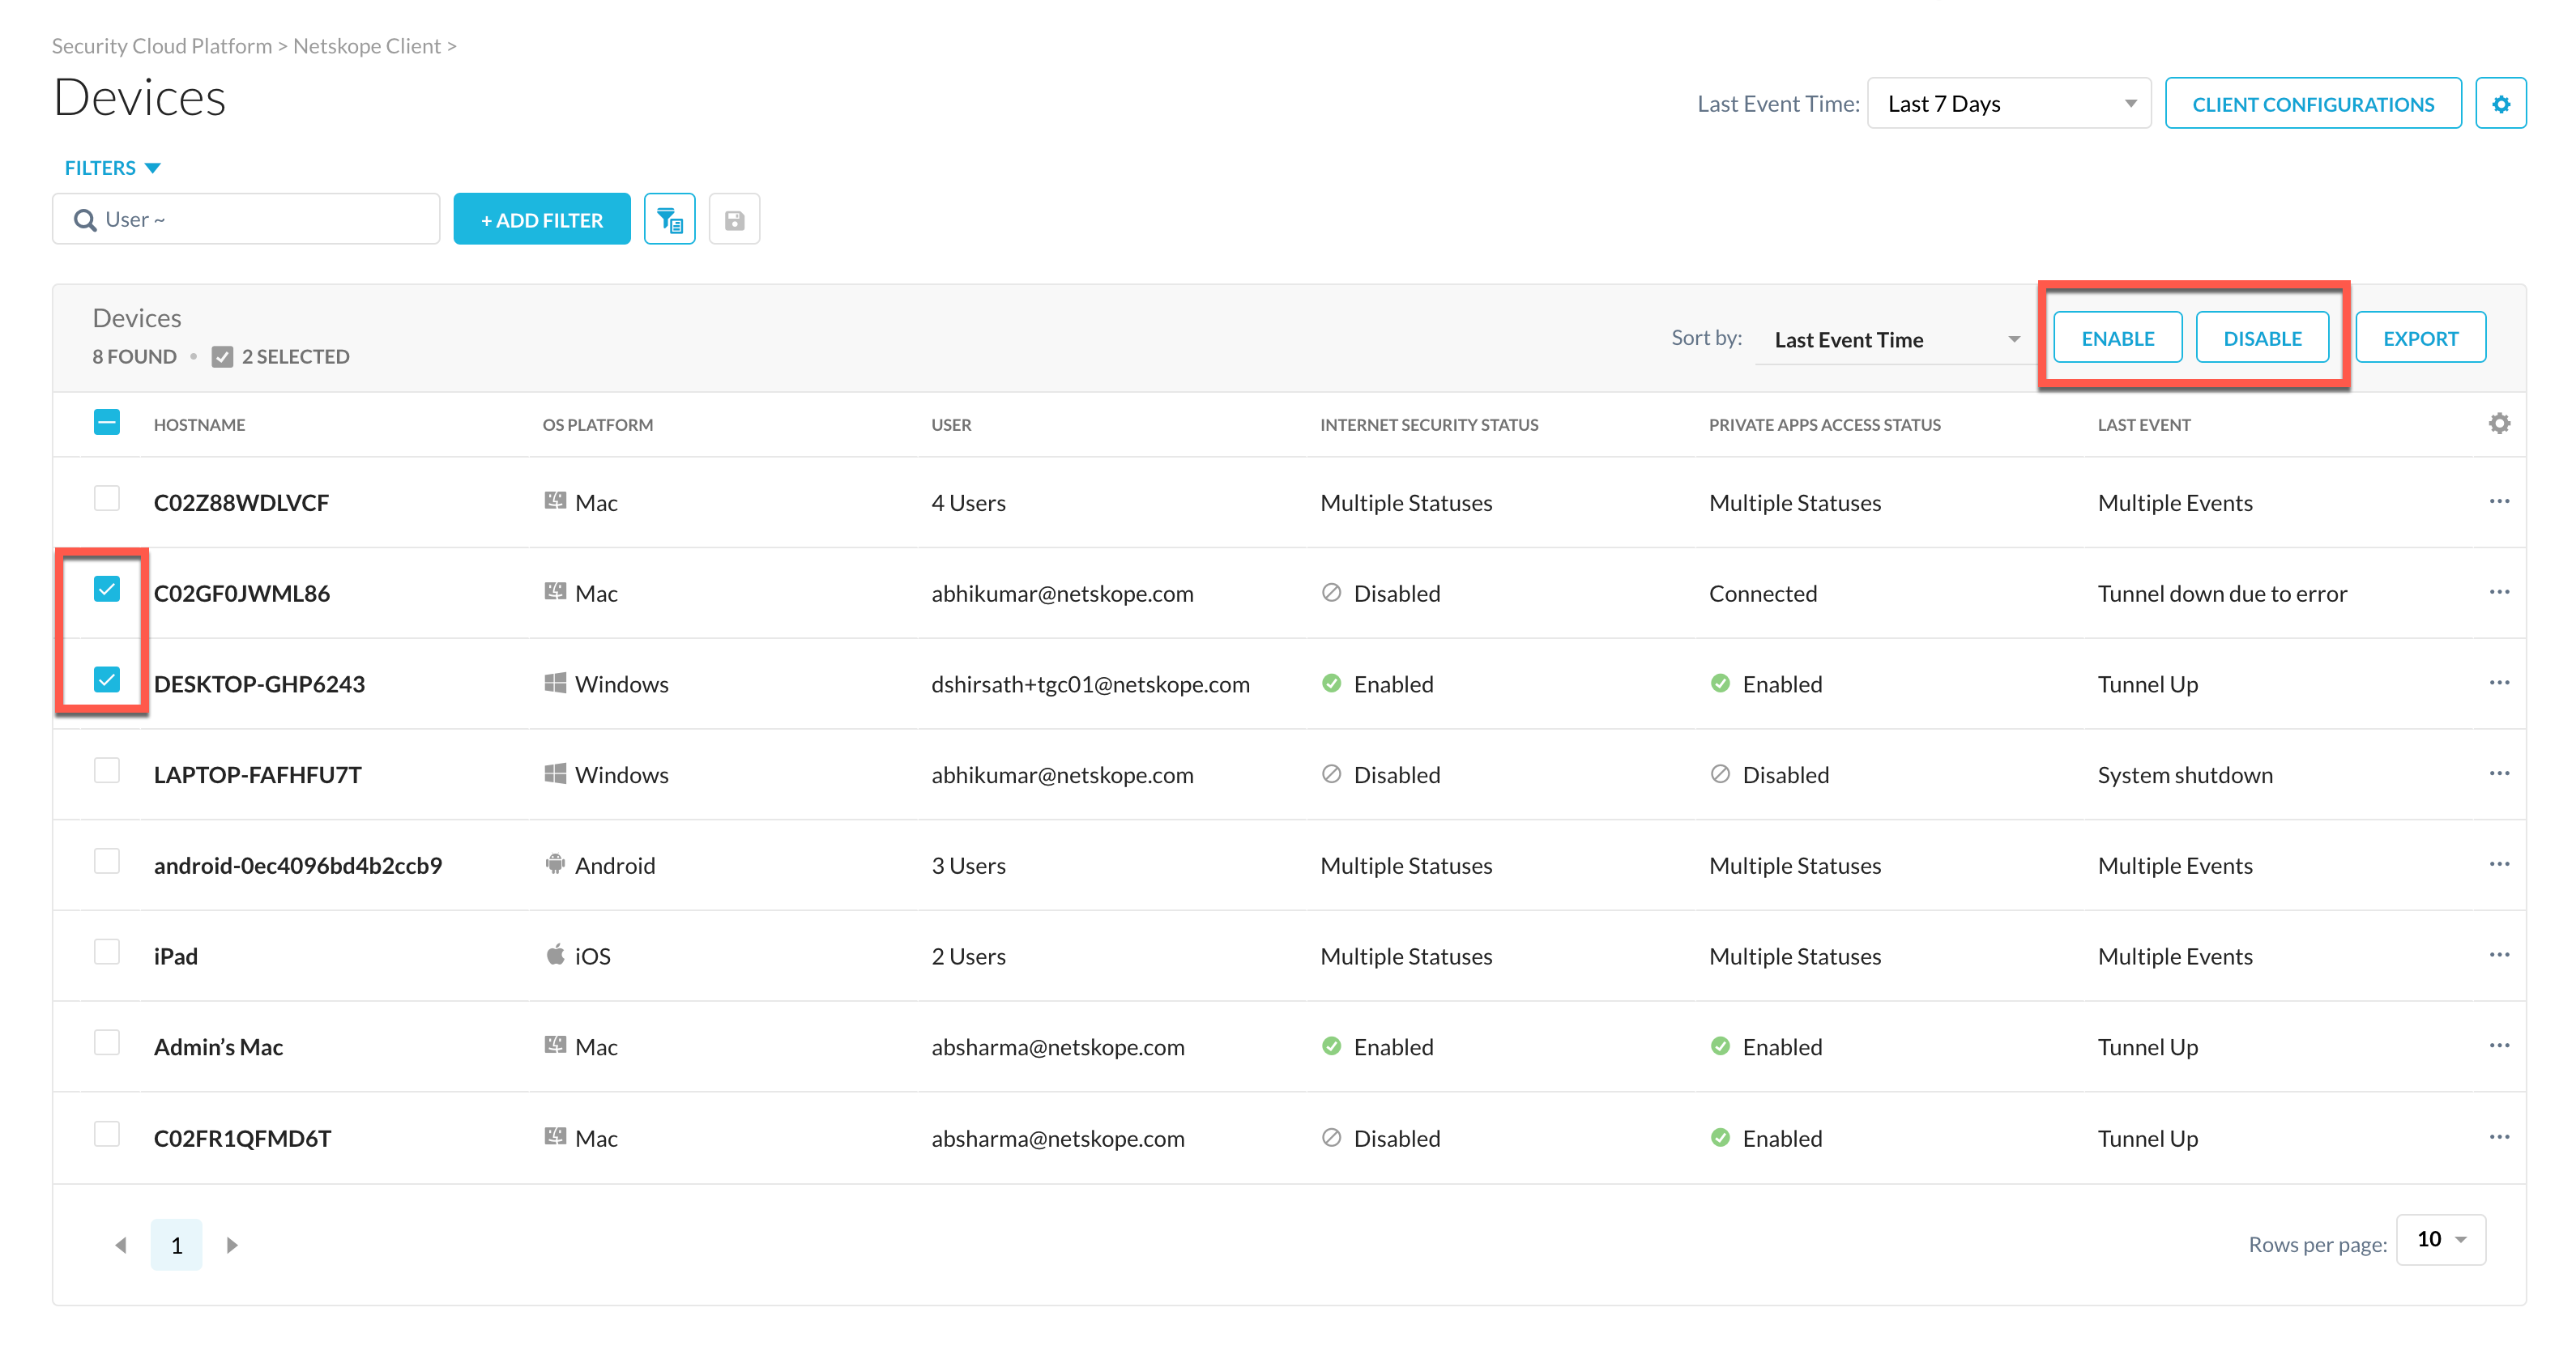Click 'Tunnel down due to error' event
Image resolution: width=2576 pixels, height=1346 pixels.
point(2222,594)
